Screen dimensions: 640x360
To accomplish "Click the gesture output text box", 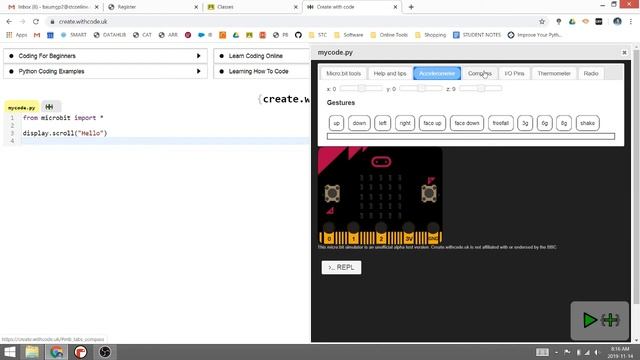I will (x=471, y=136).
